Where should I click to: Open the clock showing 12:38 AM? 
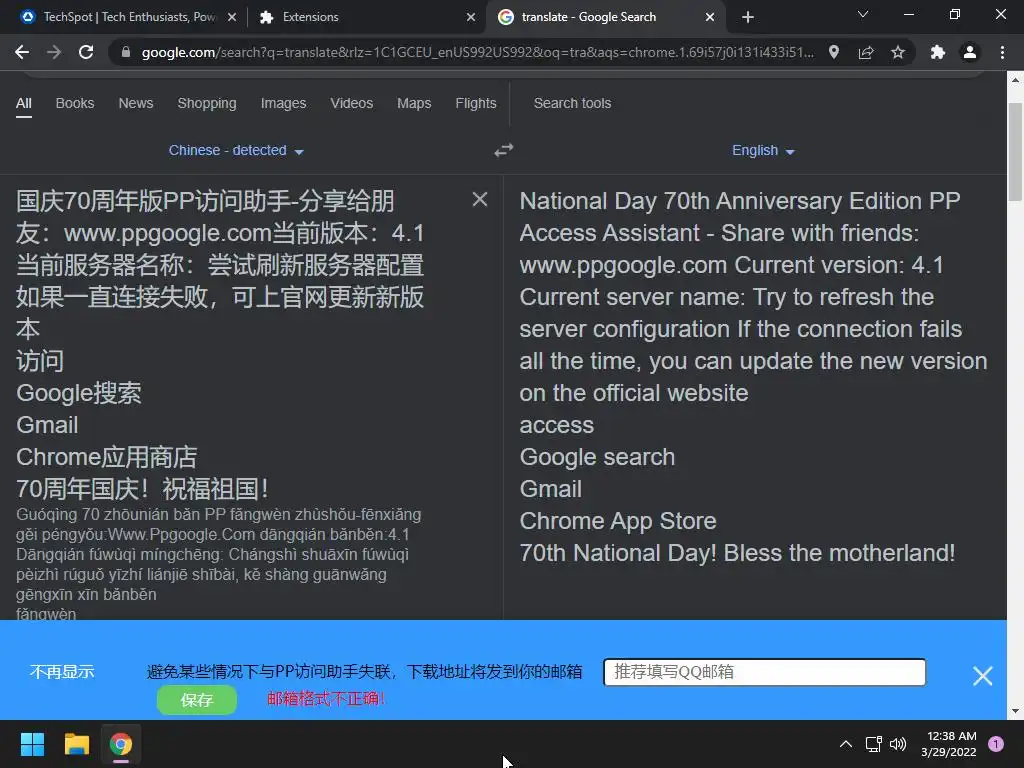[948, 744]
